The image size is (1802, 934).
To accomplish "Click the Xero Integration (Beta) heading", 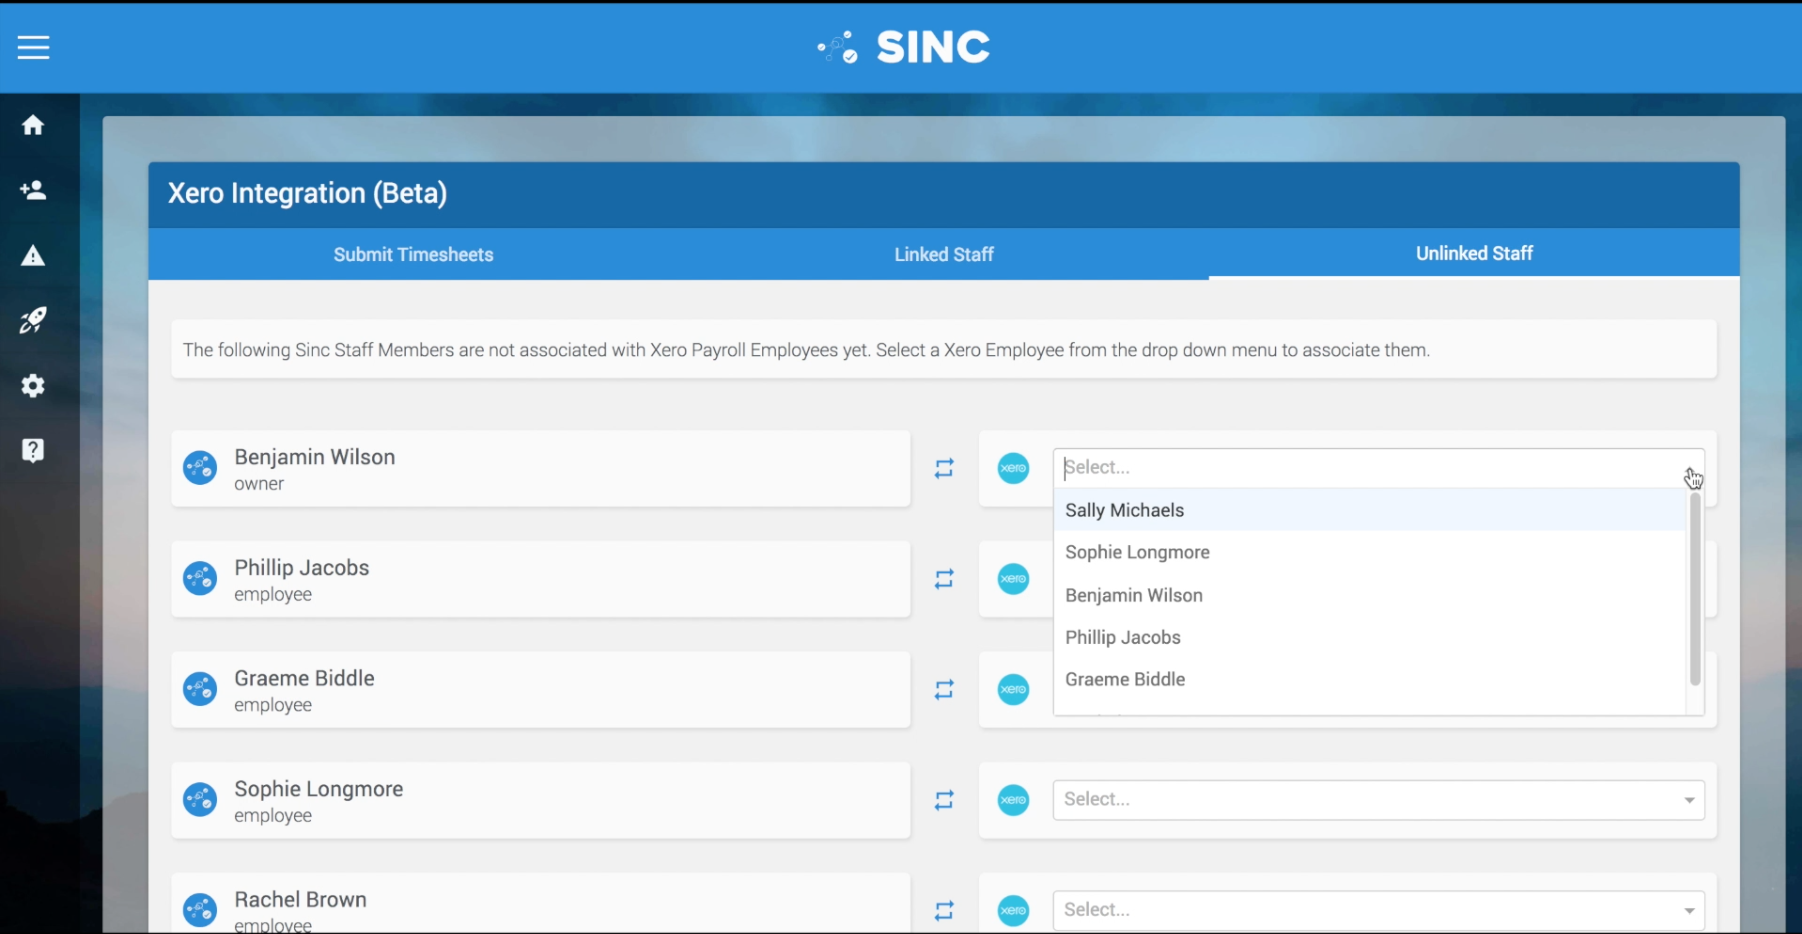I will 307,193.
